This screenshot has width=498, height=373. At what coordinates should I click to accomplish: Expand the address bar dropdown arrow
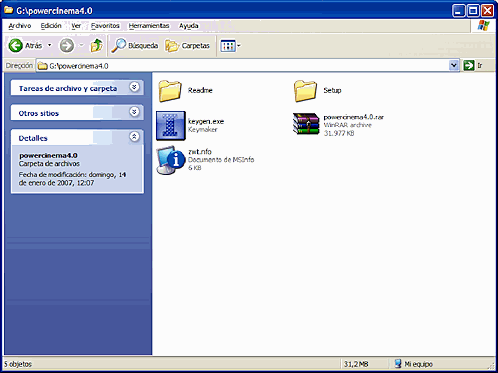click(x=453, y=65)
